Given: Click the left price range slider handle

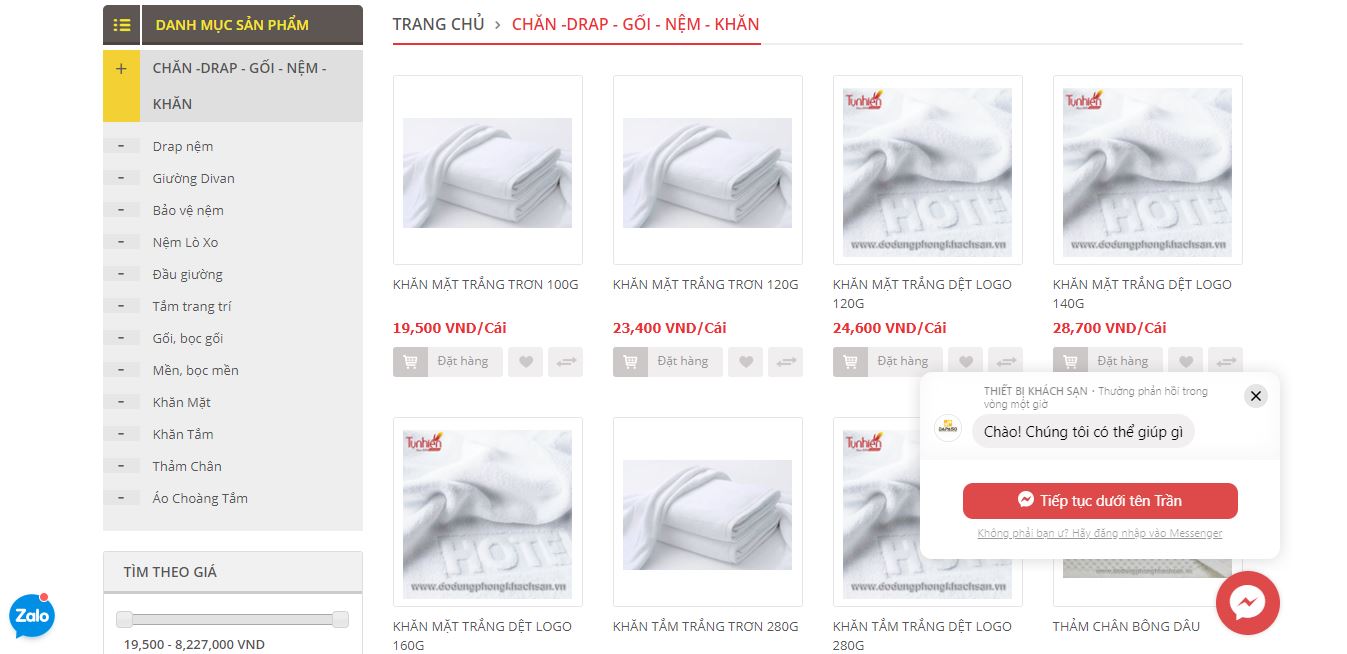Looking at the screenshot, I should coord(124,619).
